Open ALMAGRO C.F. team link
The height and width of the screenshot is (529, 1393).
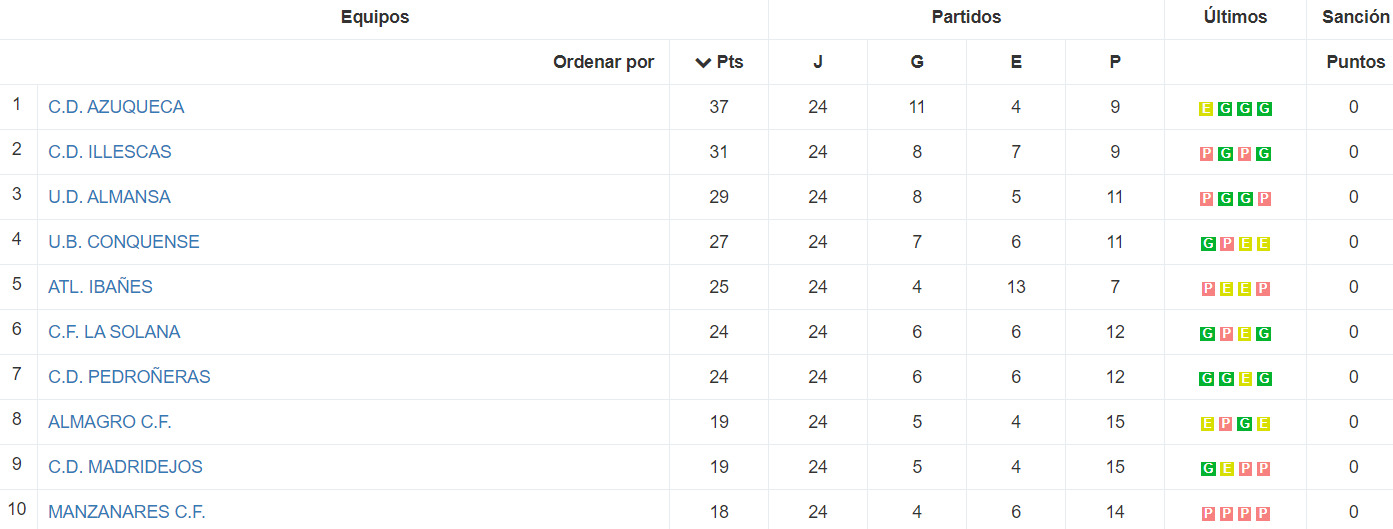click(110, 422)
